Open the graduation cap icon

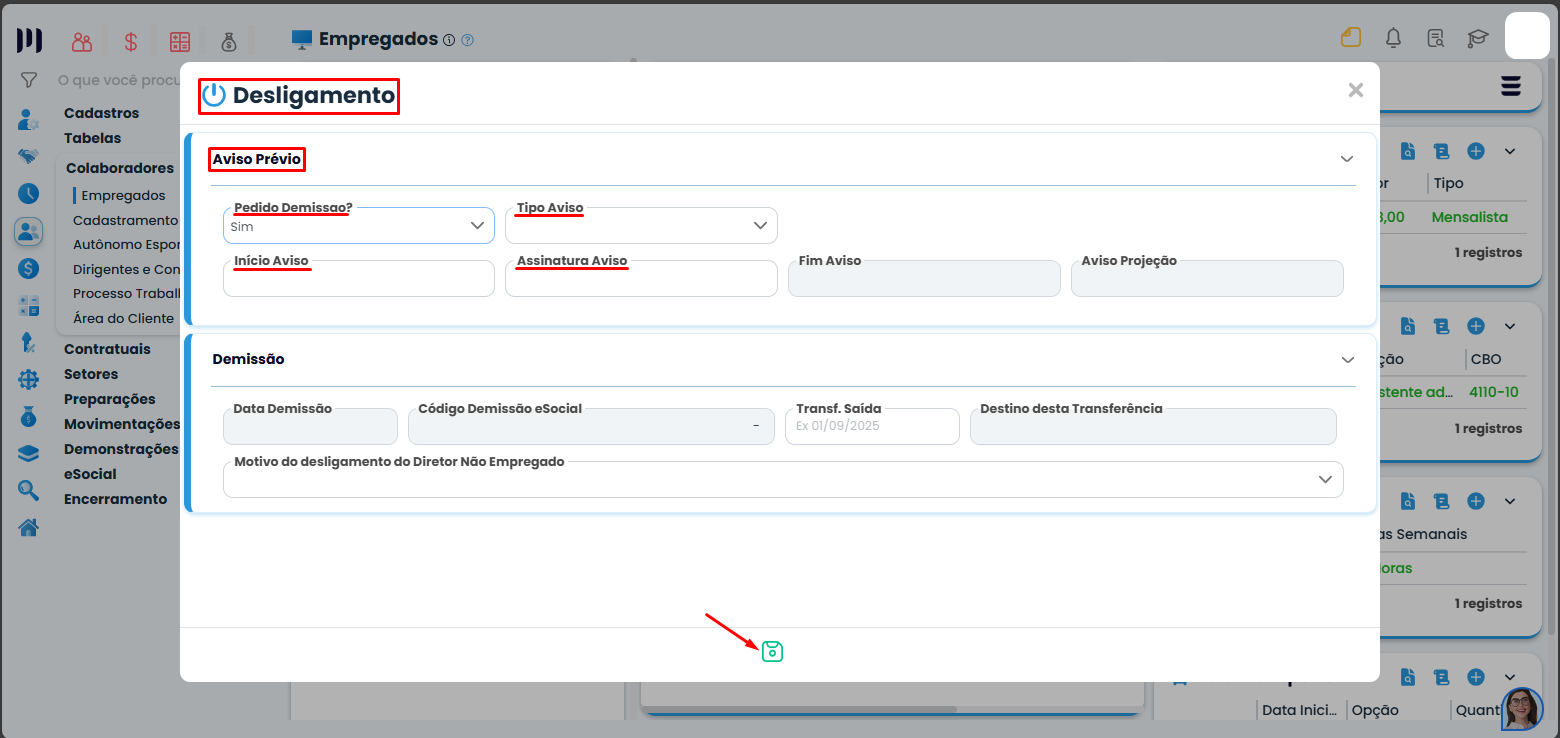point(1477,38)
